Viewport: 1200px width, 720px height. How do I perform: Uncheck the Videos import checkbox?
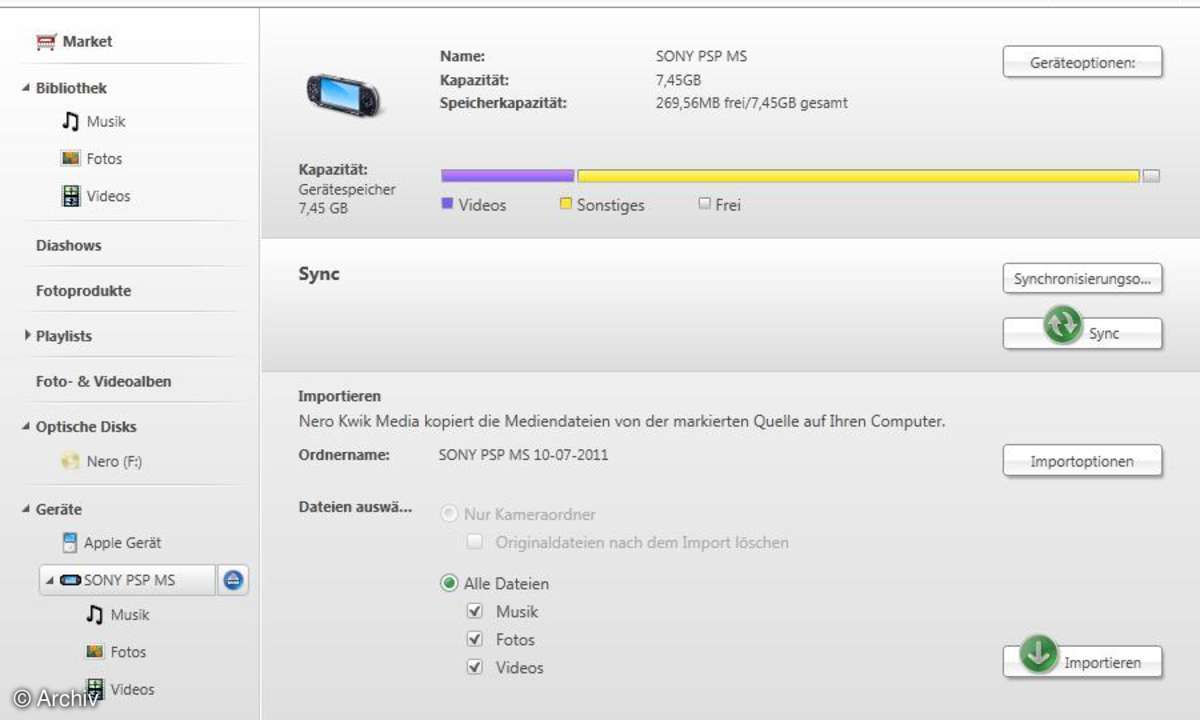(475, 667)
